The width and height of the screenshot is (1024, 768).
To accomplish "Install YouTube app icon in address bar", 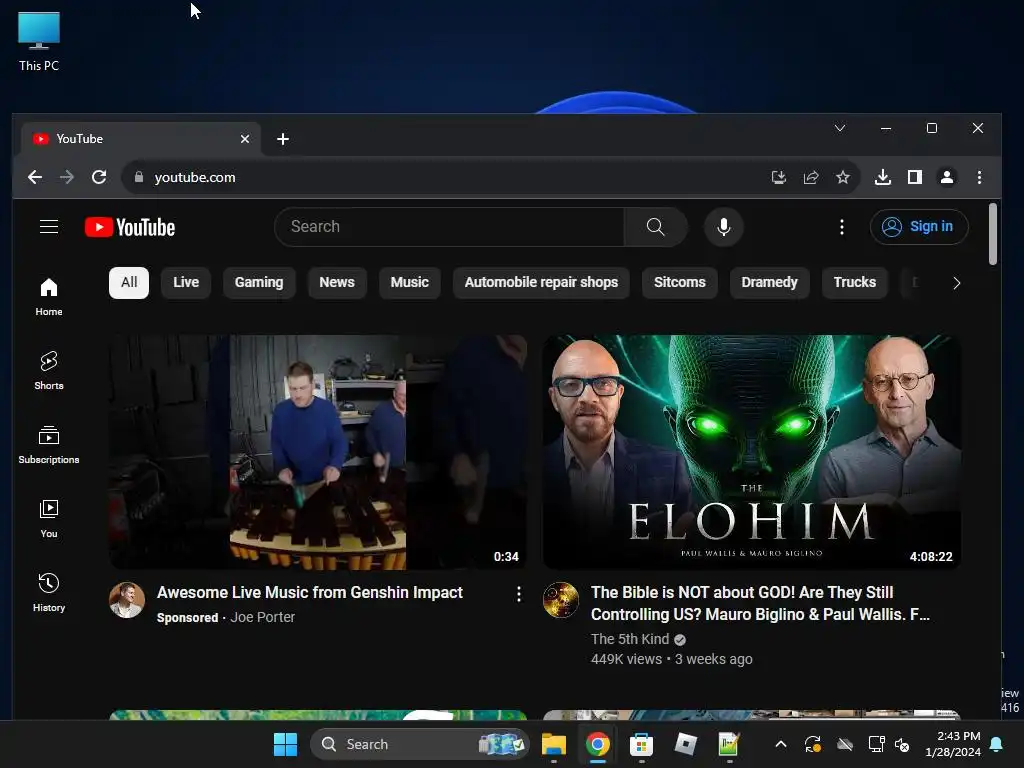I will click(778, 177).
